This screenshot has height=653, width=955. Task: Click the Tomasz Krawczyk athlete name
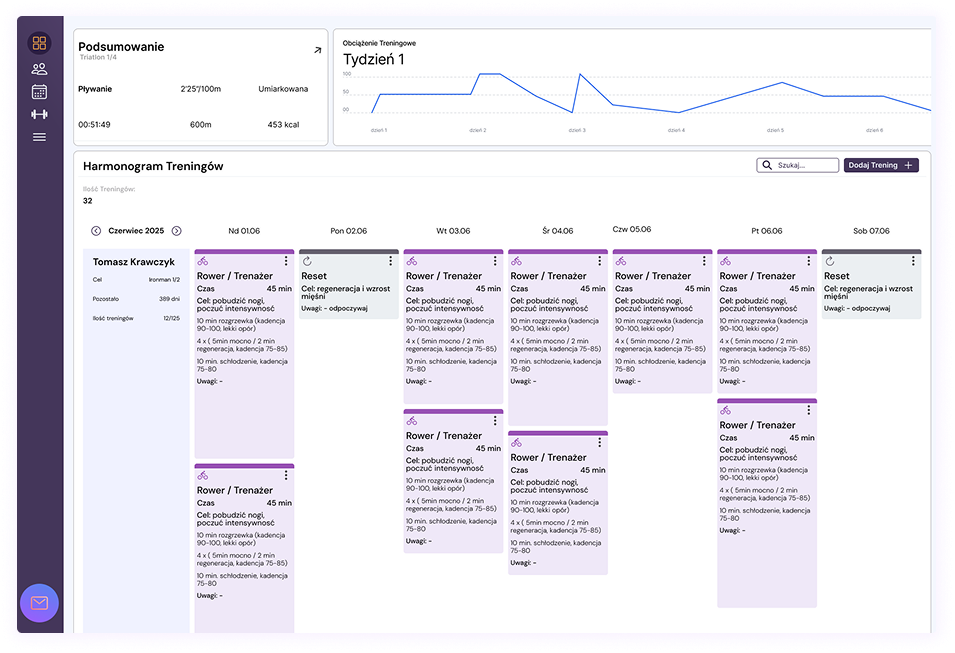134,262
